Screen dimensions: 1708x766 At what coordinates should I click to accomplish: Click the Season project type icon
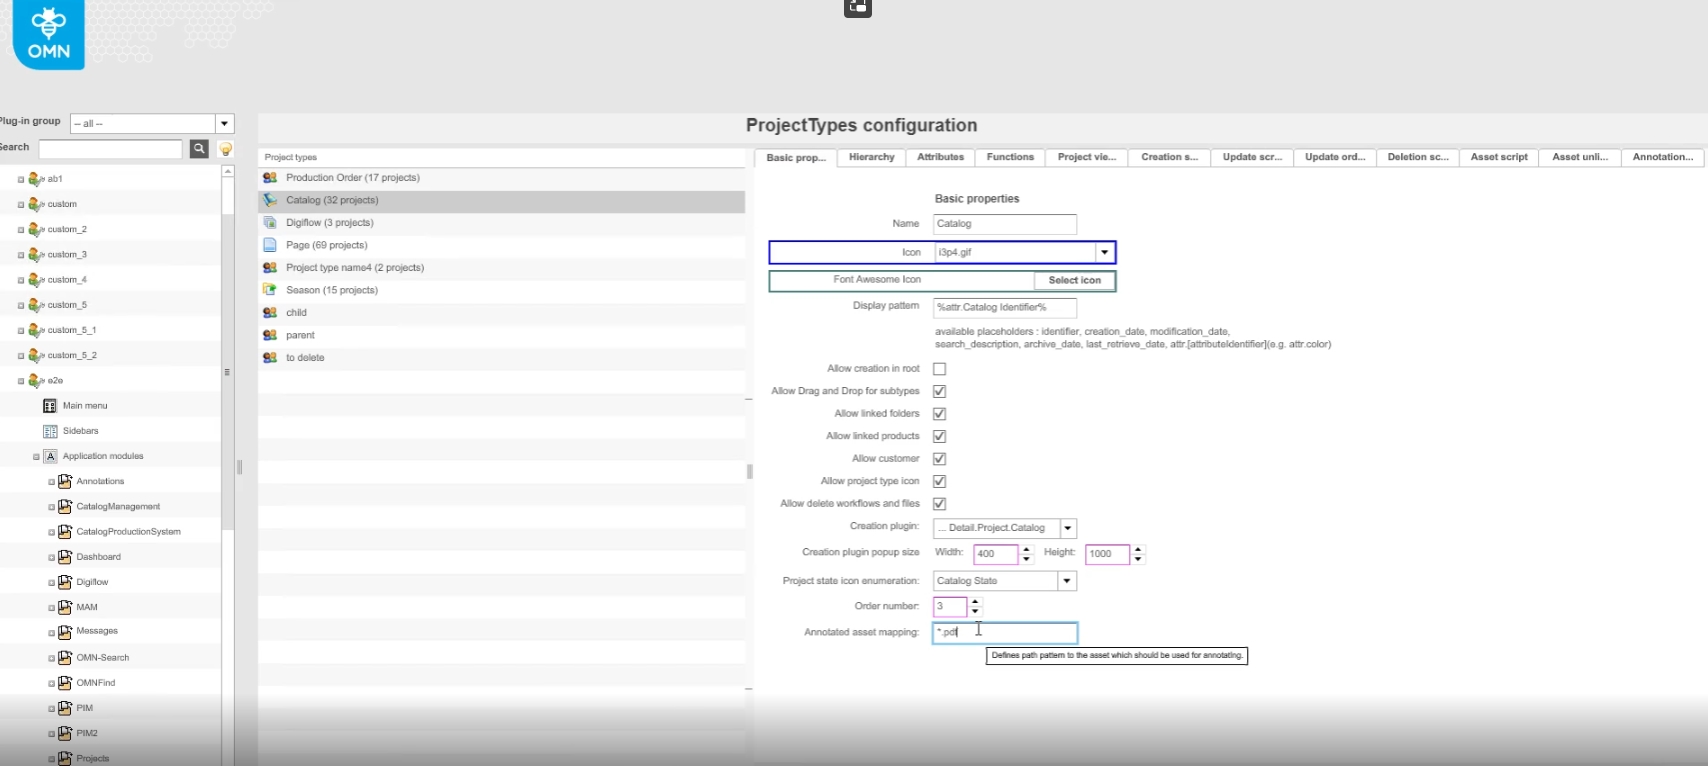(270, 290)
